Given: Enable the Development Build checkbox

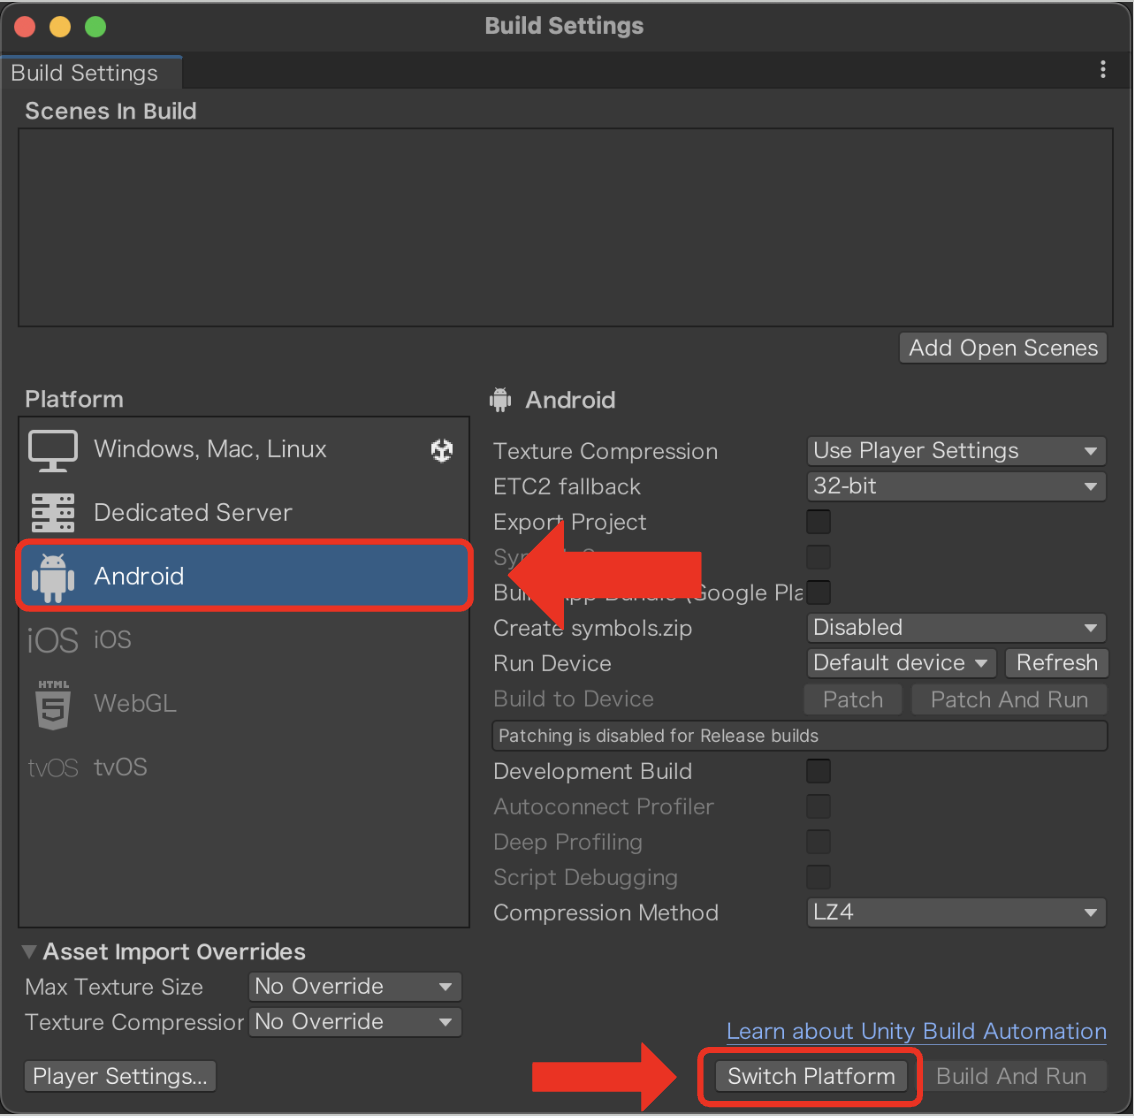Looking at the screenshot, I should point(818,771).
